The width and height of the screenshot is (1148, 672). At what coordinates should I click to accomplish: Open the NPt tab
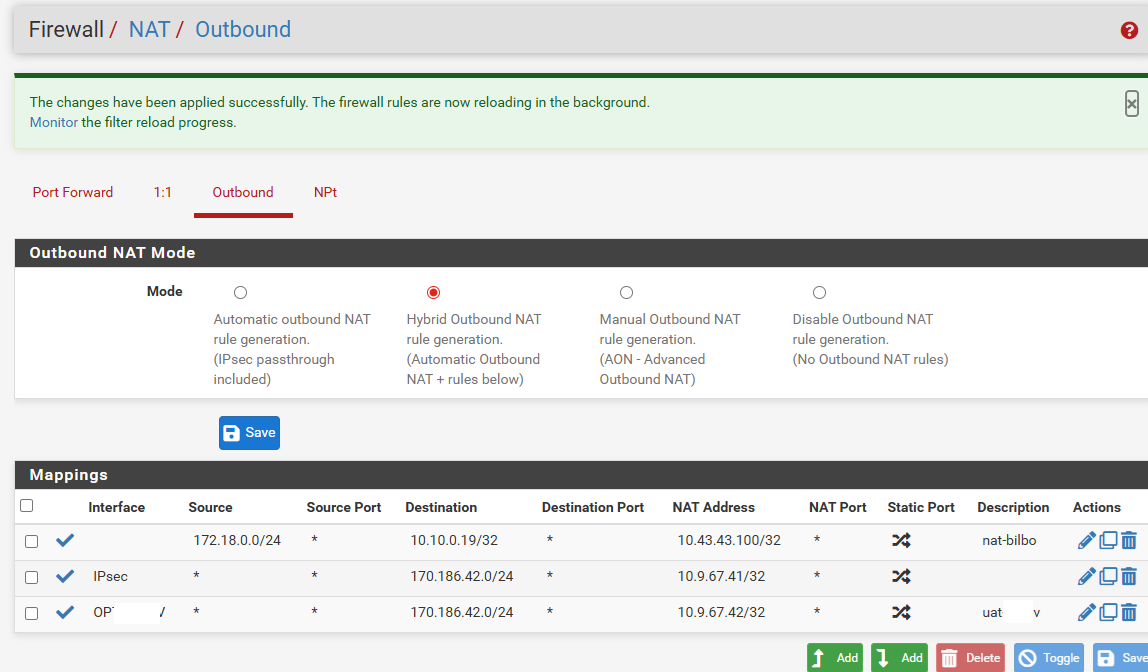coord(325,192)
